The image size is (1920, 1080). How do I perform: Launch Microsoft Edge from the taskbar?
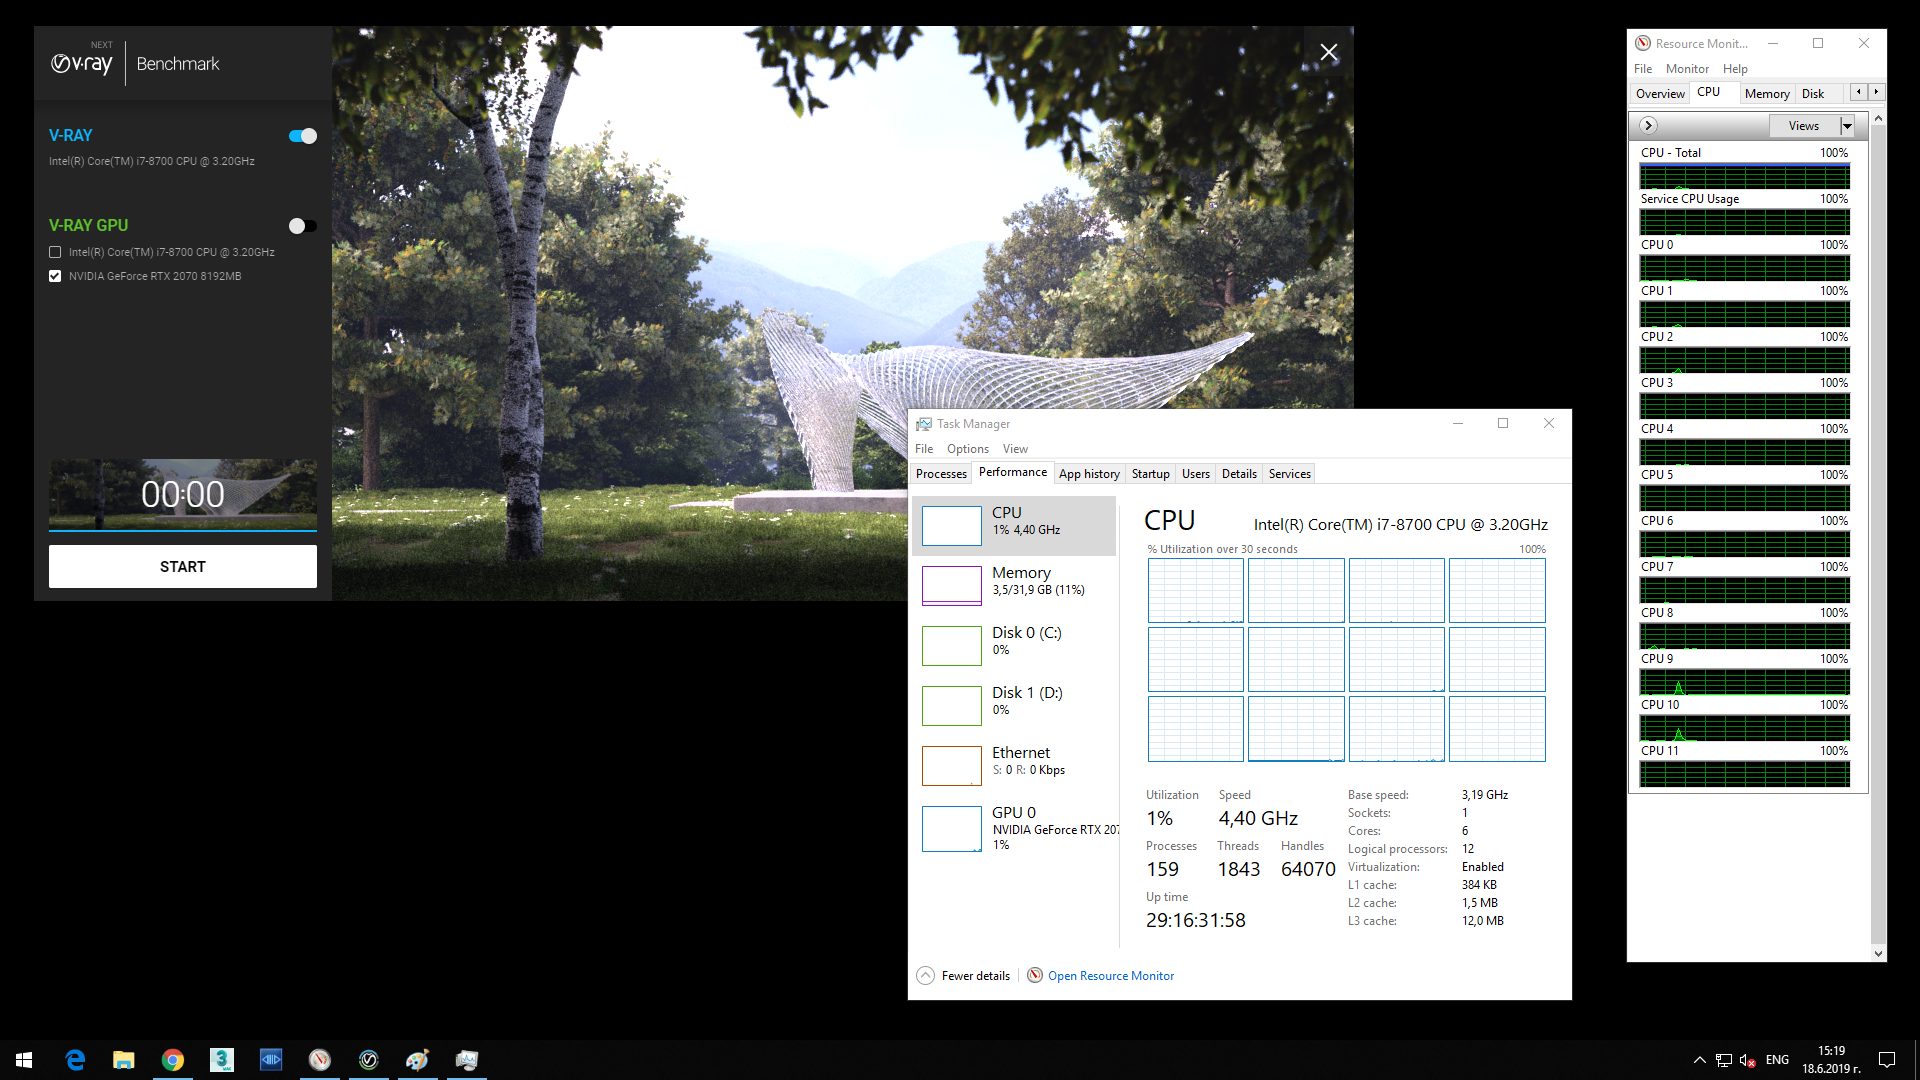(75, 1060)
